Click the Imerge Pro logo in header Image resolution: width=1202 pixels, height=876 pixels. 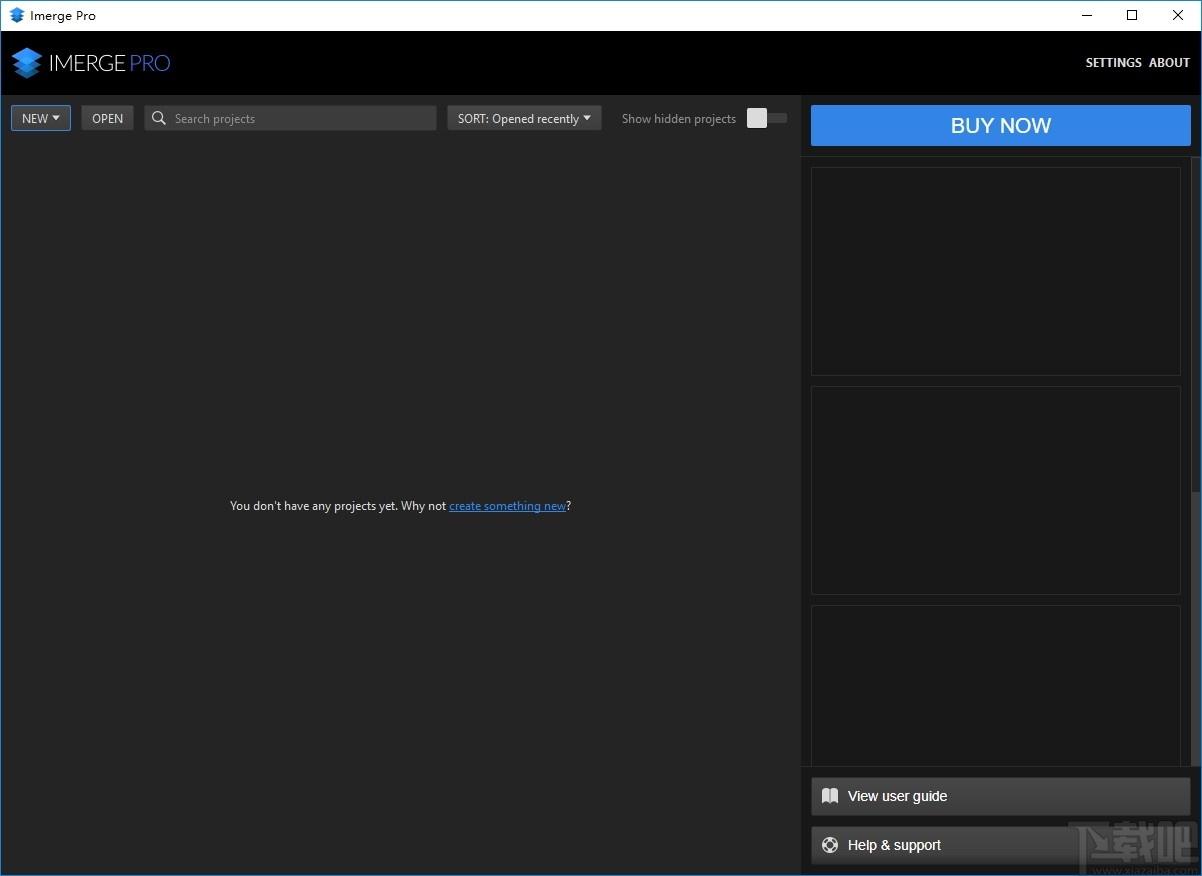pos(90,63)
